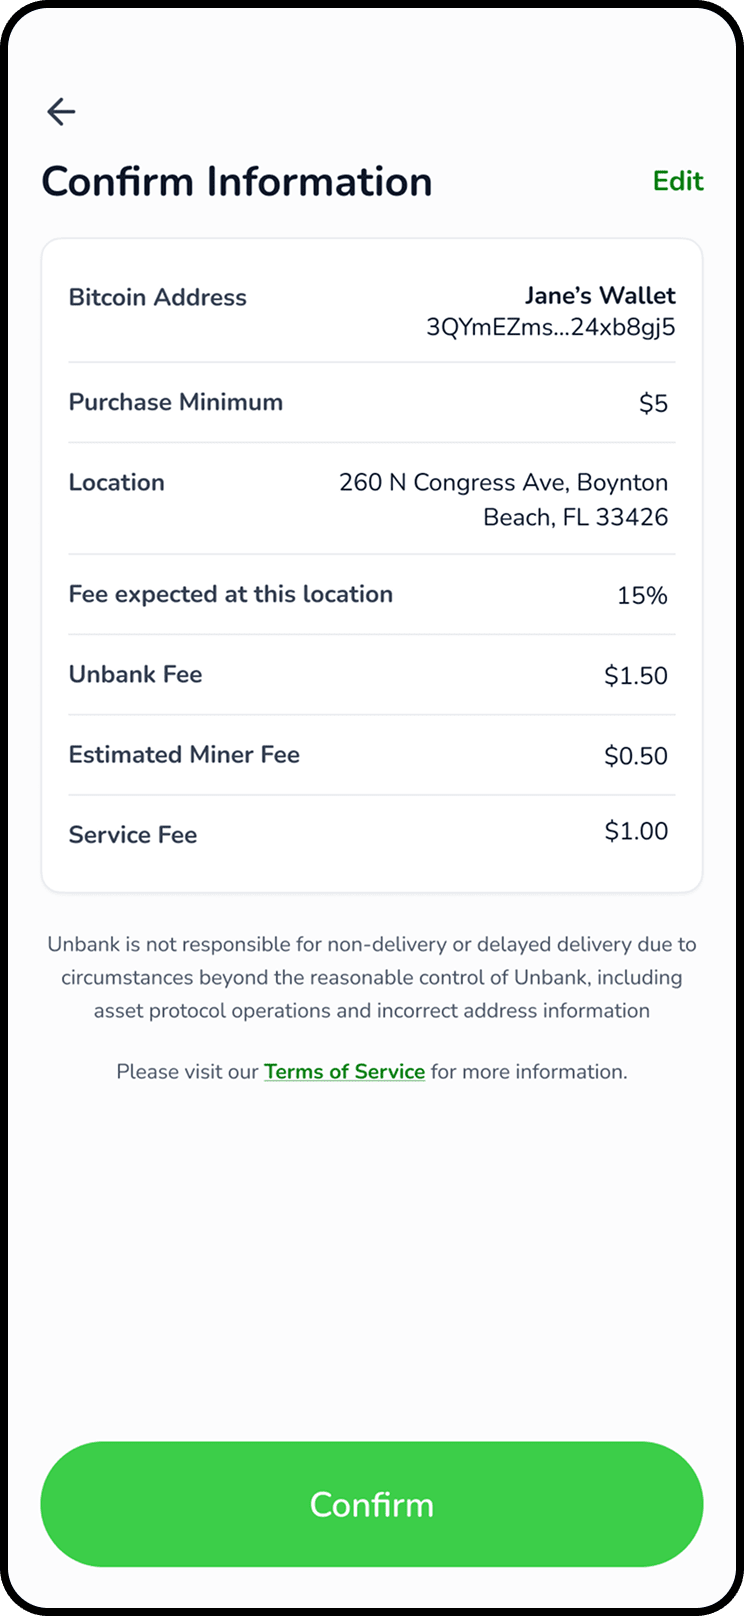The height and width of the screenshot is (1616, 744).
Task: Select the 15% fee value
Action: 642,596
